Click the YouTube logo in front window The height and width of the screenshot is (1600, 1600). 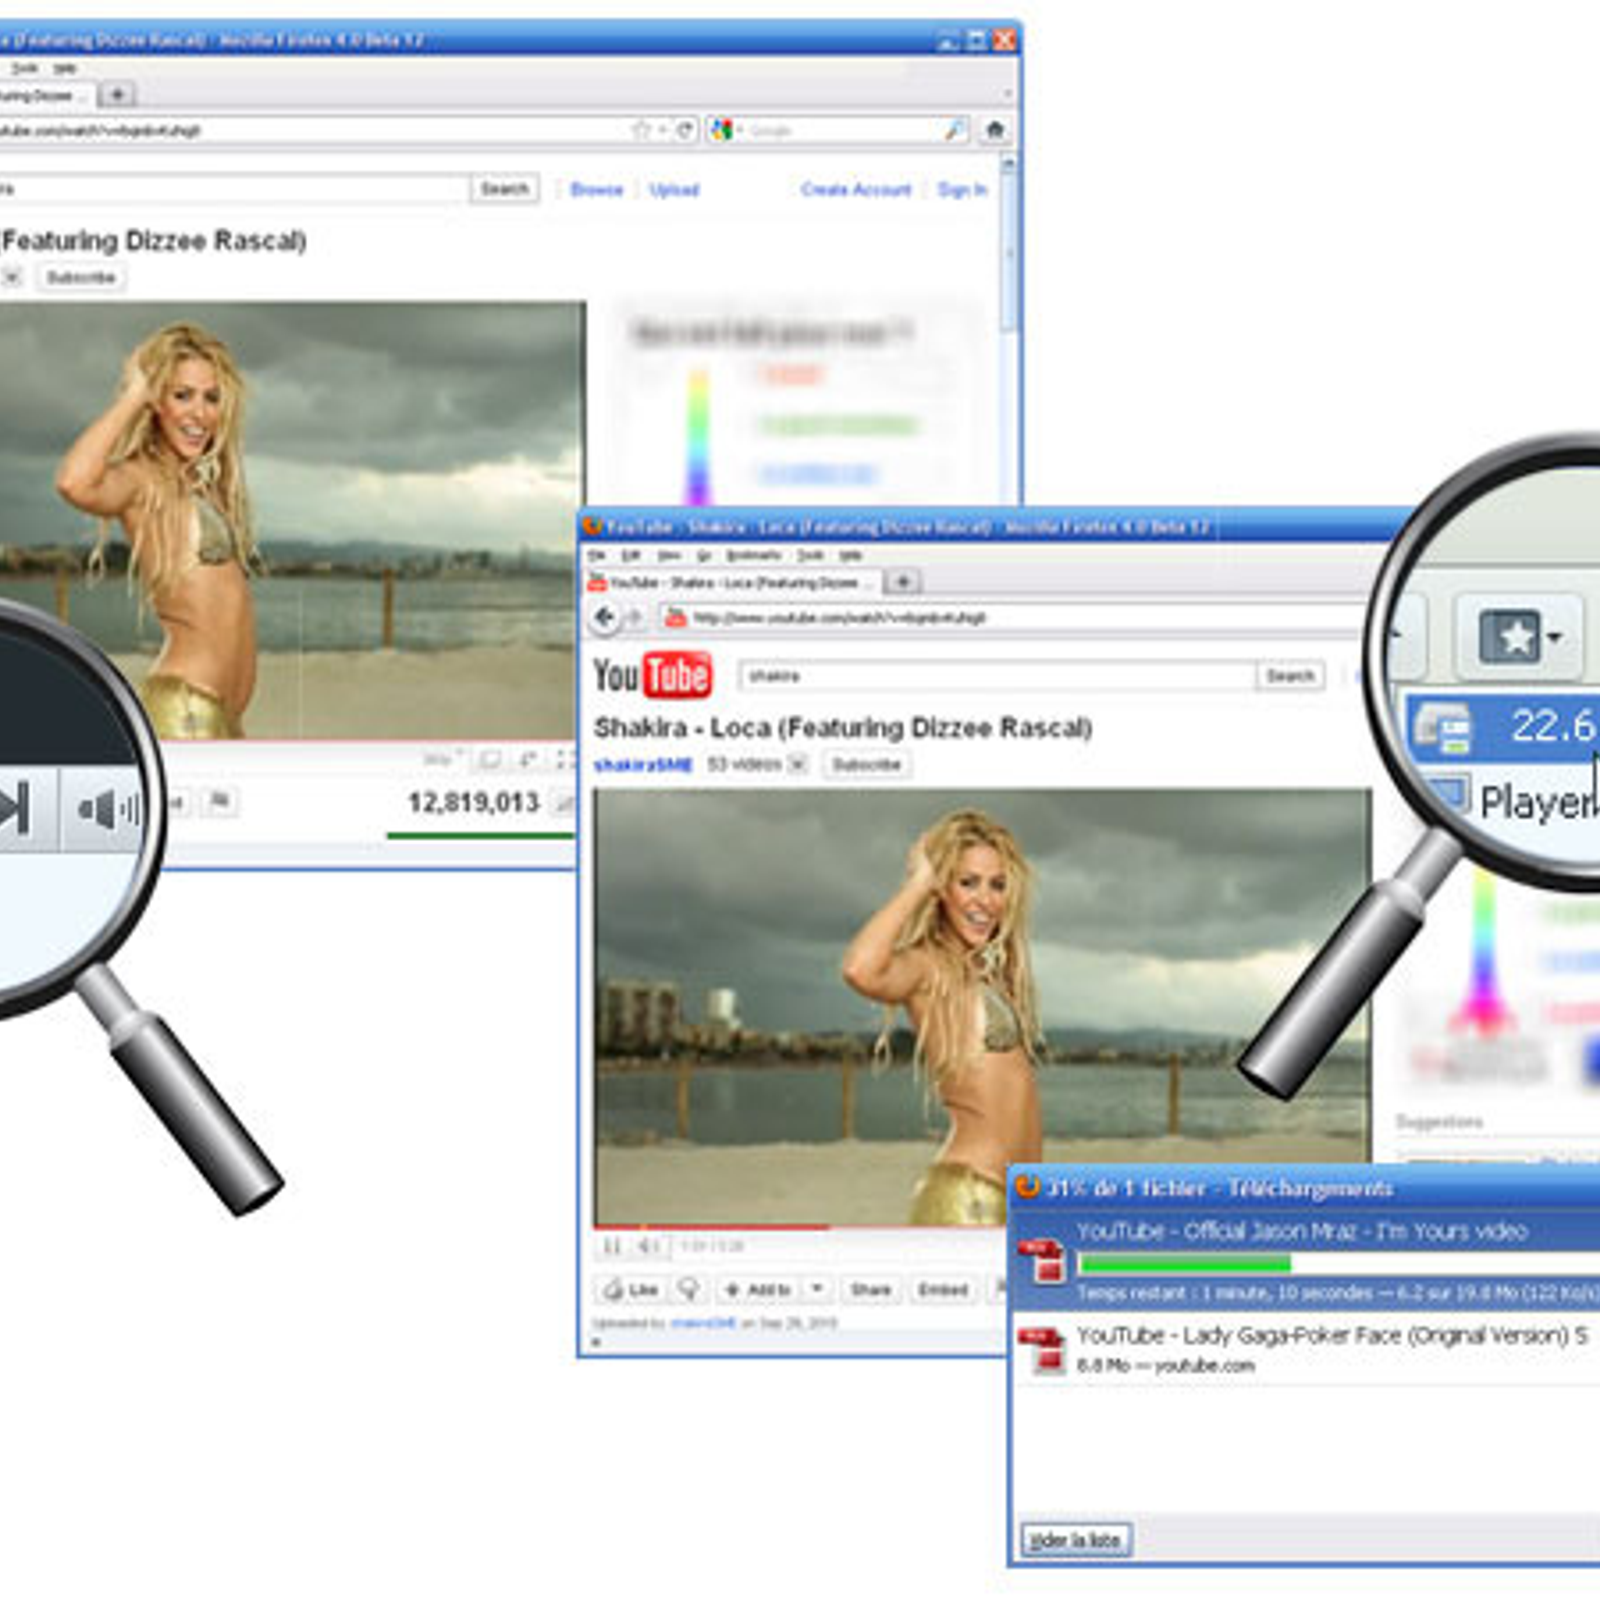[x=653, y=676]
